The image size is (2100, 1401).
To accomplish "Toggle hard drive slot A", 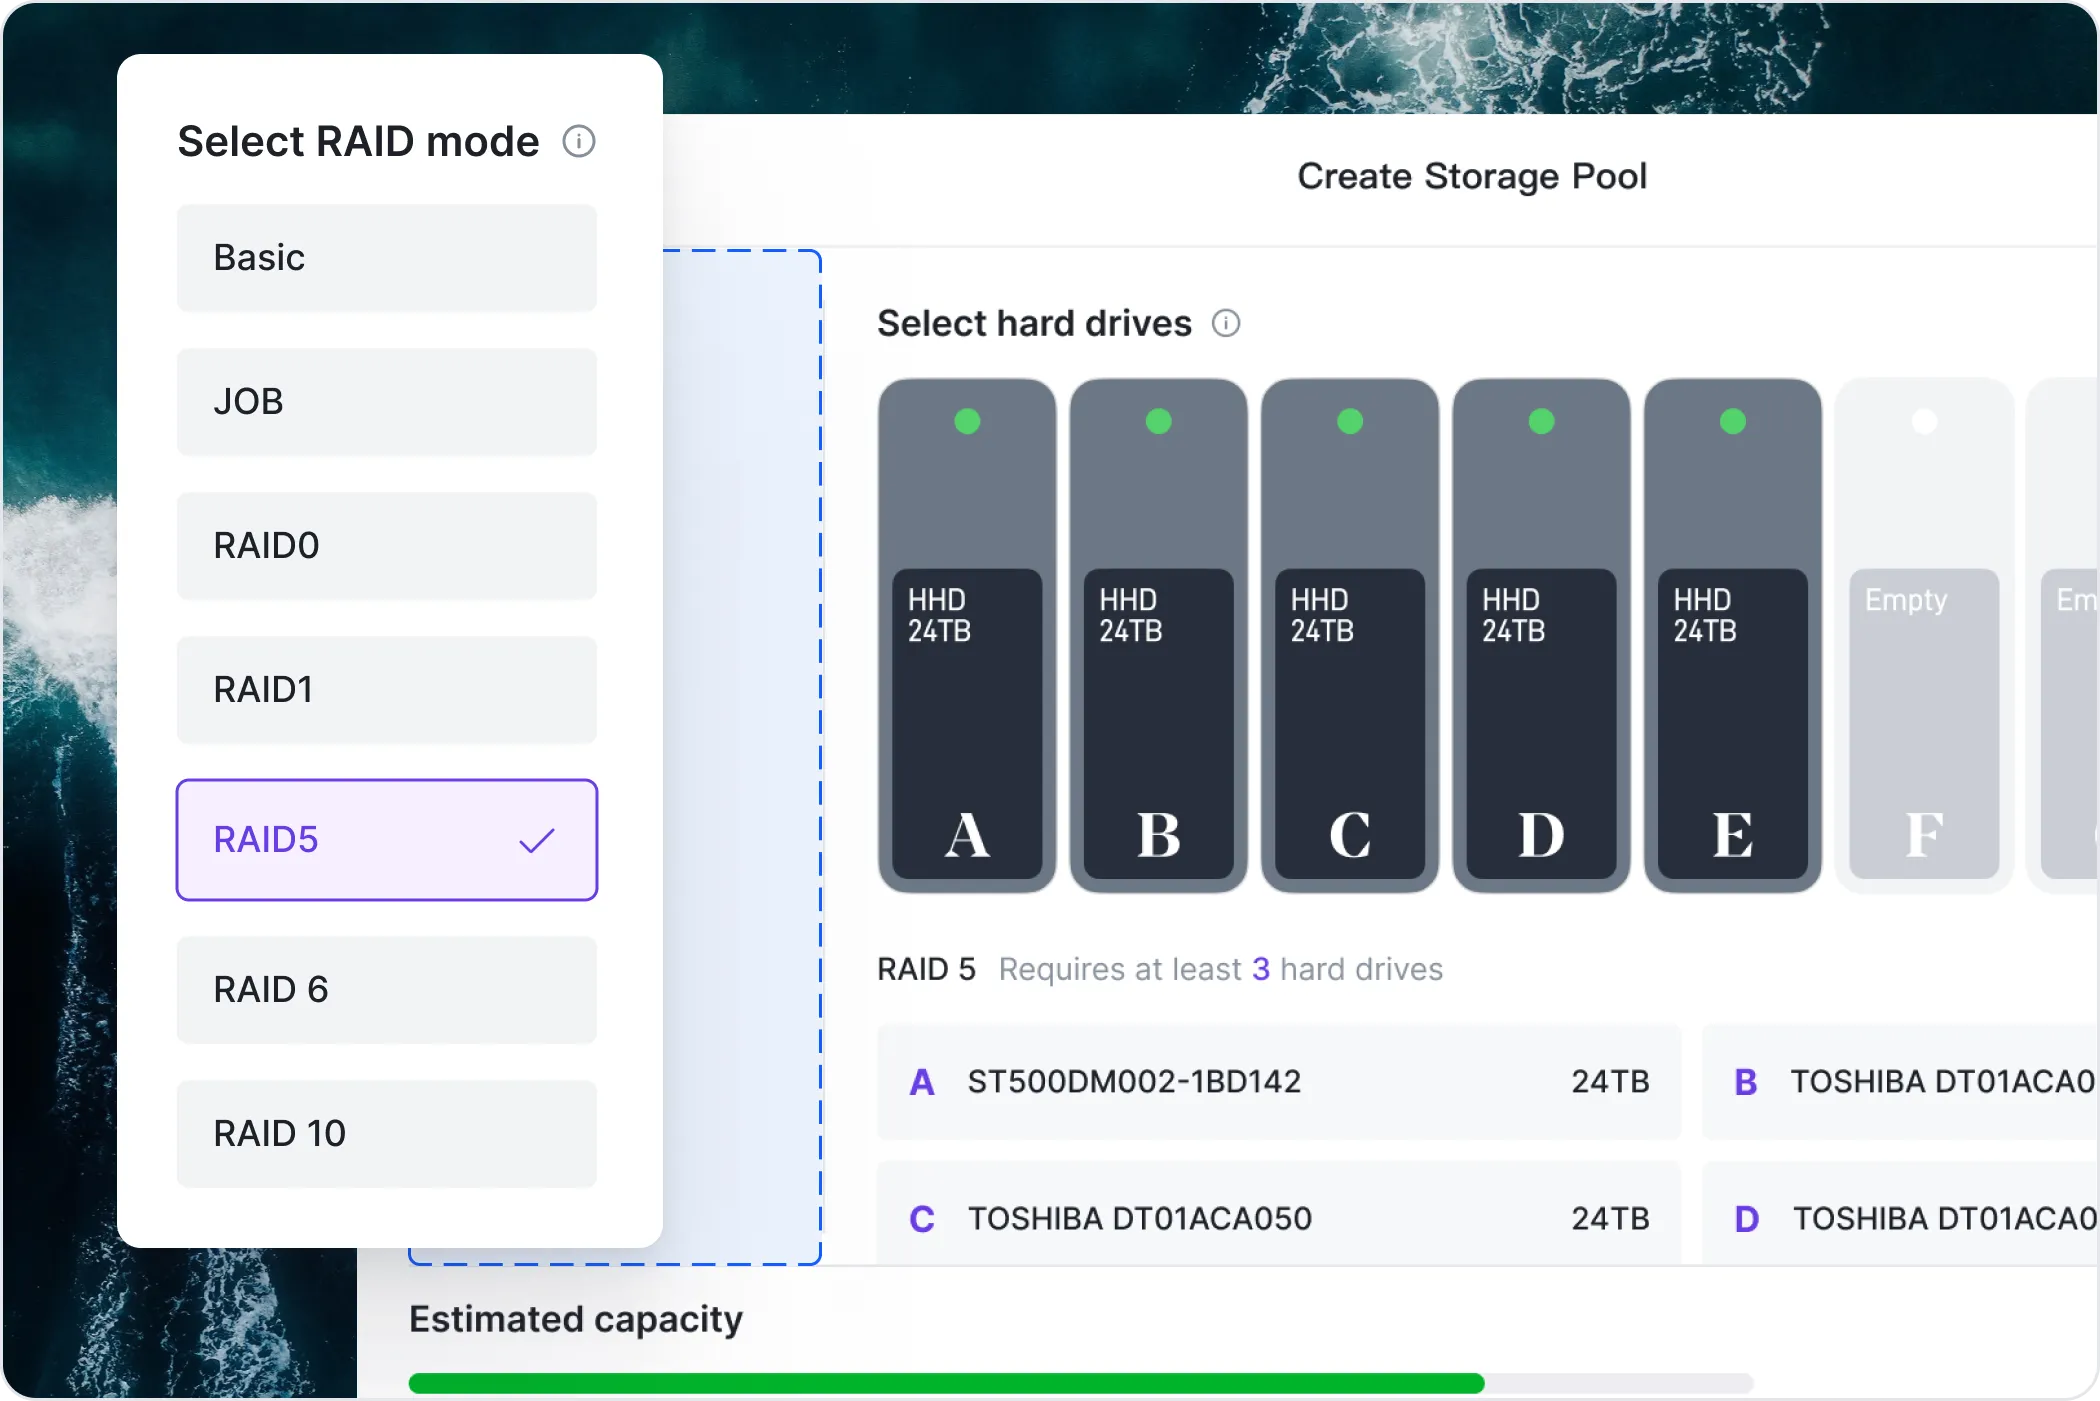I will point(967,635).
